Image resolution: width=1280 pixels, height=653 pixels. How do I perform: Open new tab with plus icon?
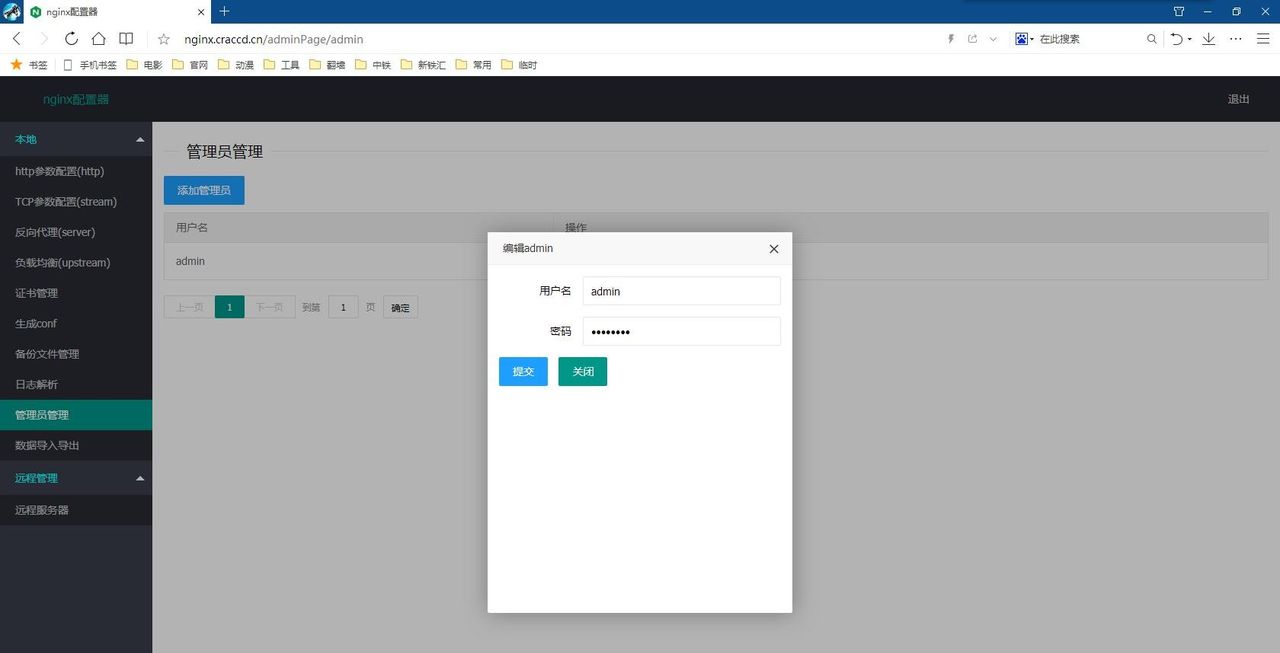click(x=224, y=11)
